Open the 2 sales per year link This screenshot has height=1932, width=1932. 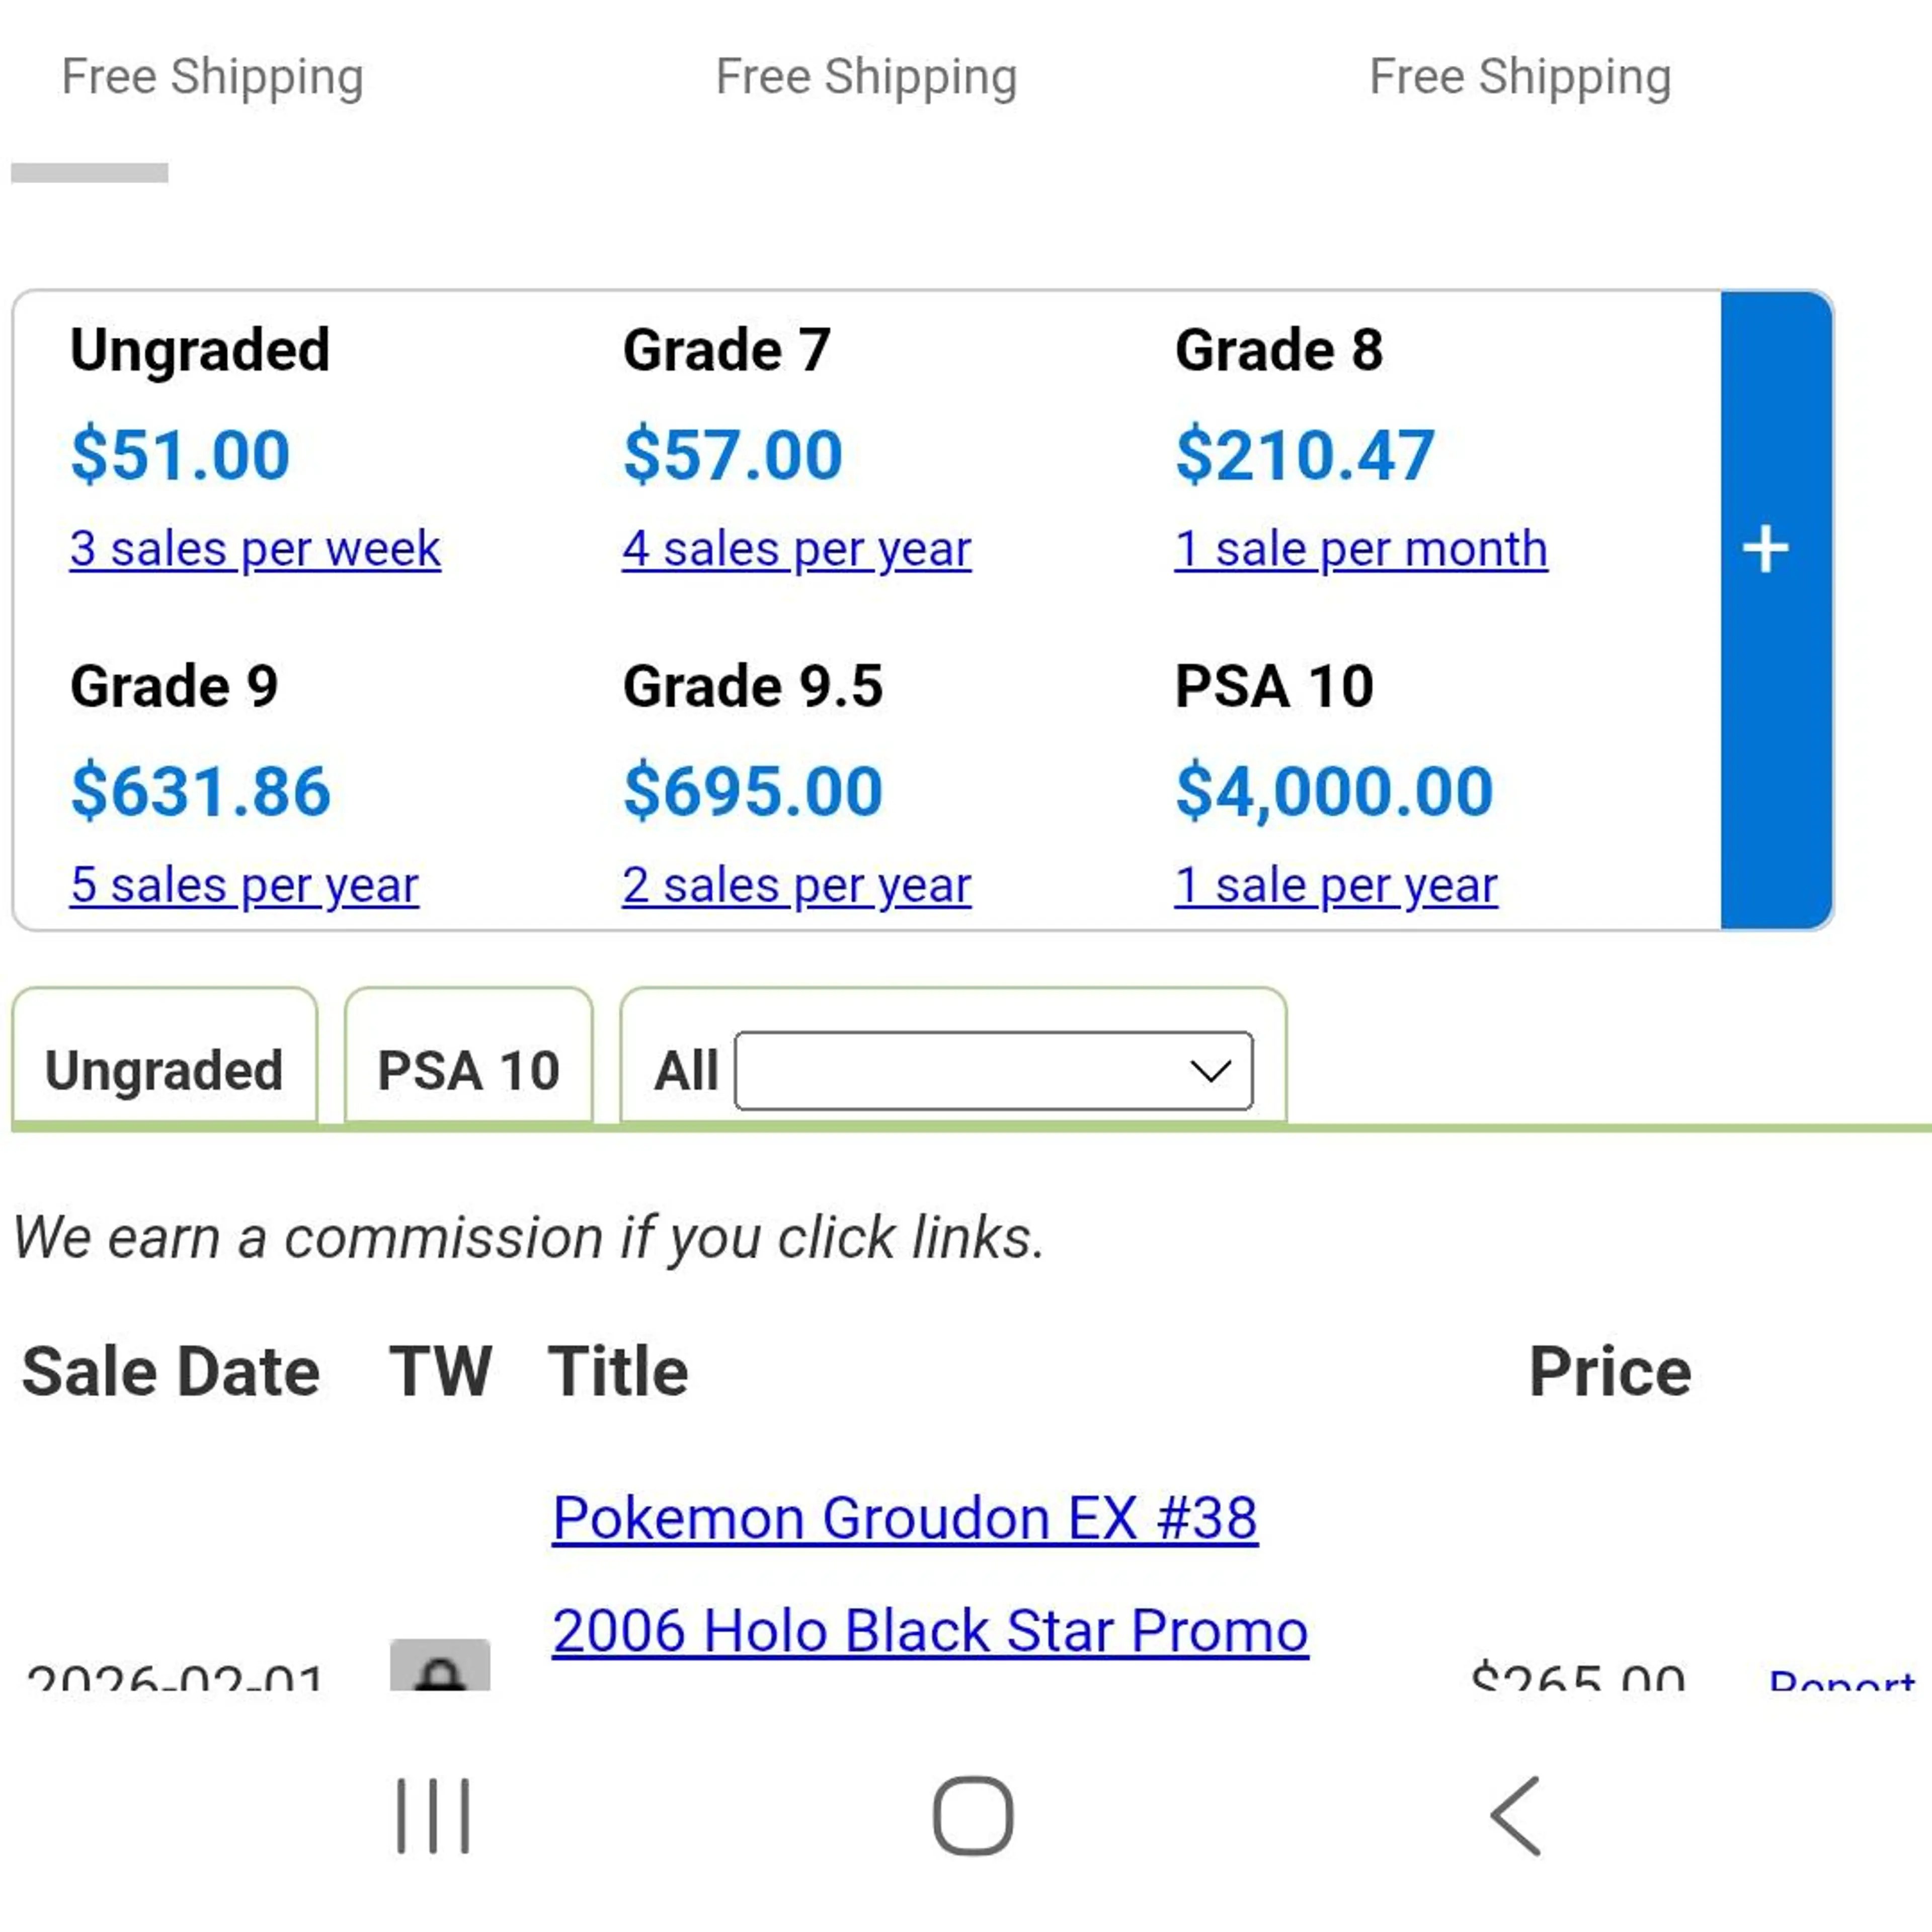click(x=796, y=885)
